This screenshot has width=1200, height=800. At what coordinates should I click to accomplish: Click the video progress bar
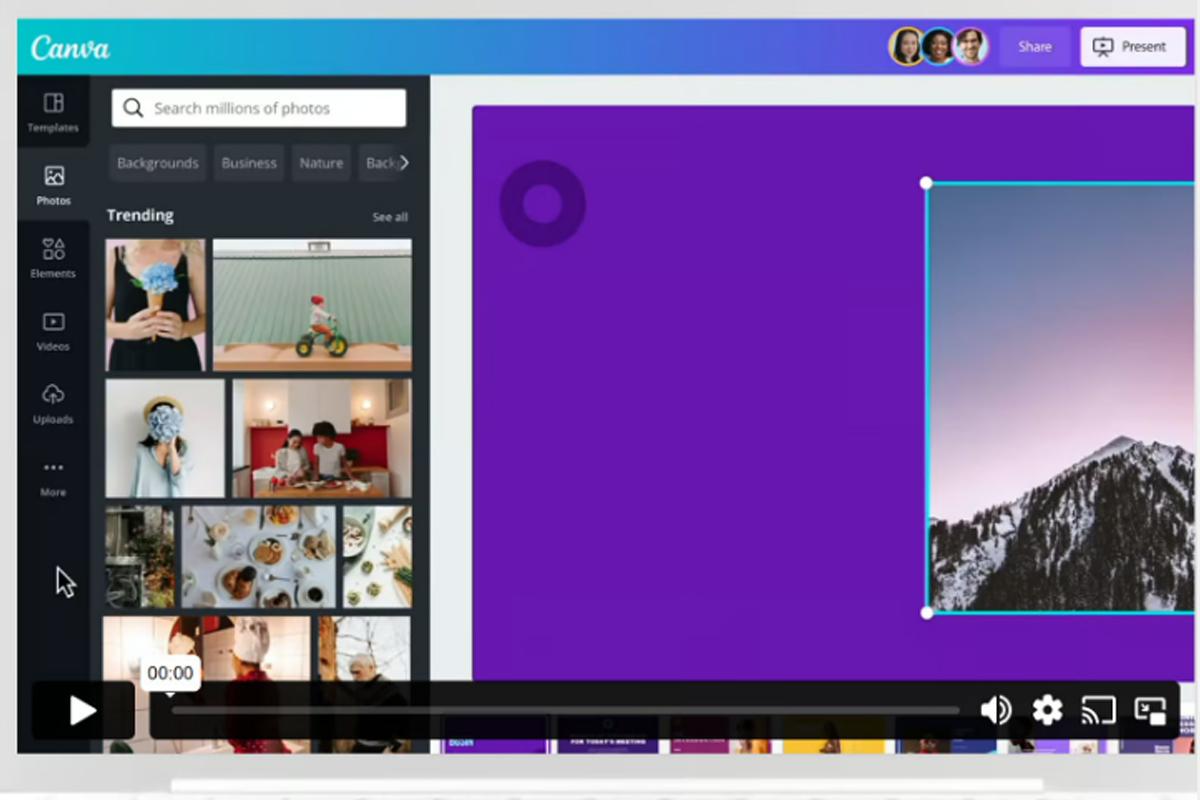pyautogui.click(x=565, y=711)
